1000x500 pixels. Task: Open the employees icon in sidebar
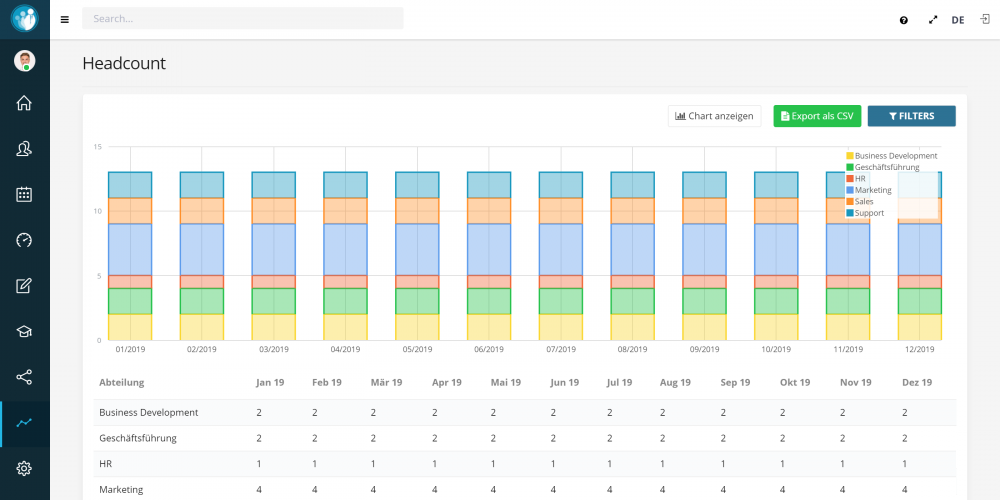pos(24,149)
